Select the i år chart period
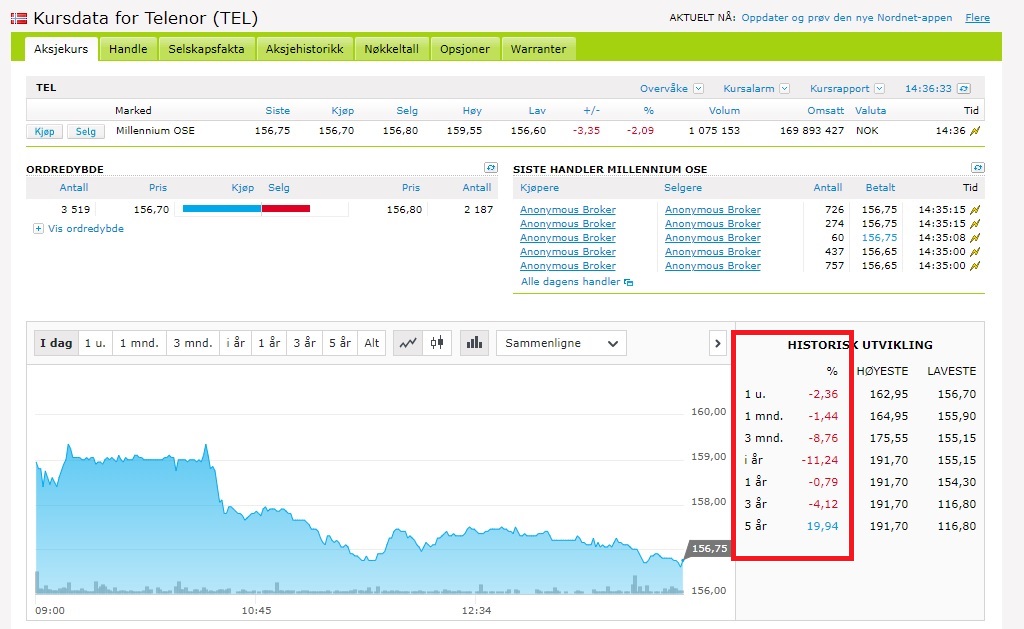 point(236,343)
